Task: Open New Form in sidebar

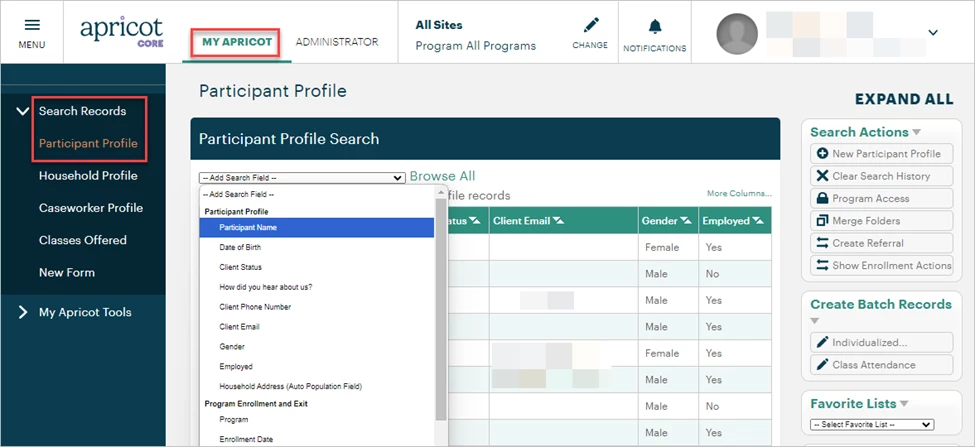Action: (67, 273)
